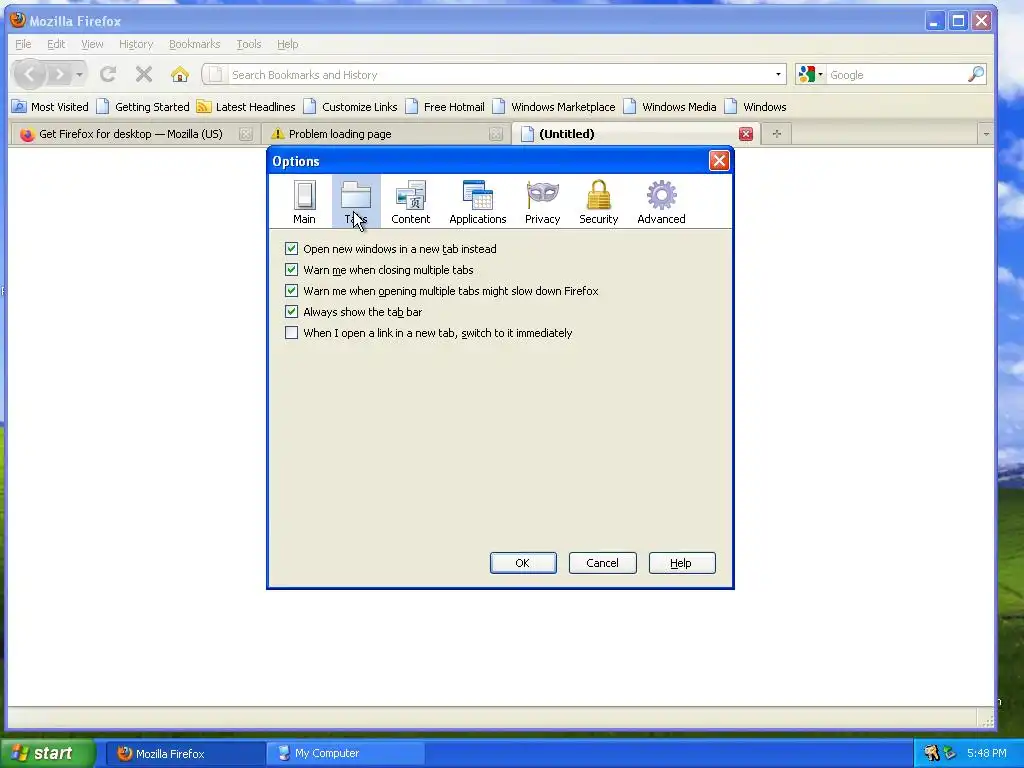1024x768 pixels.
Task: Toggle Warn me when closing multiple tabs
Action: (291, 270)
